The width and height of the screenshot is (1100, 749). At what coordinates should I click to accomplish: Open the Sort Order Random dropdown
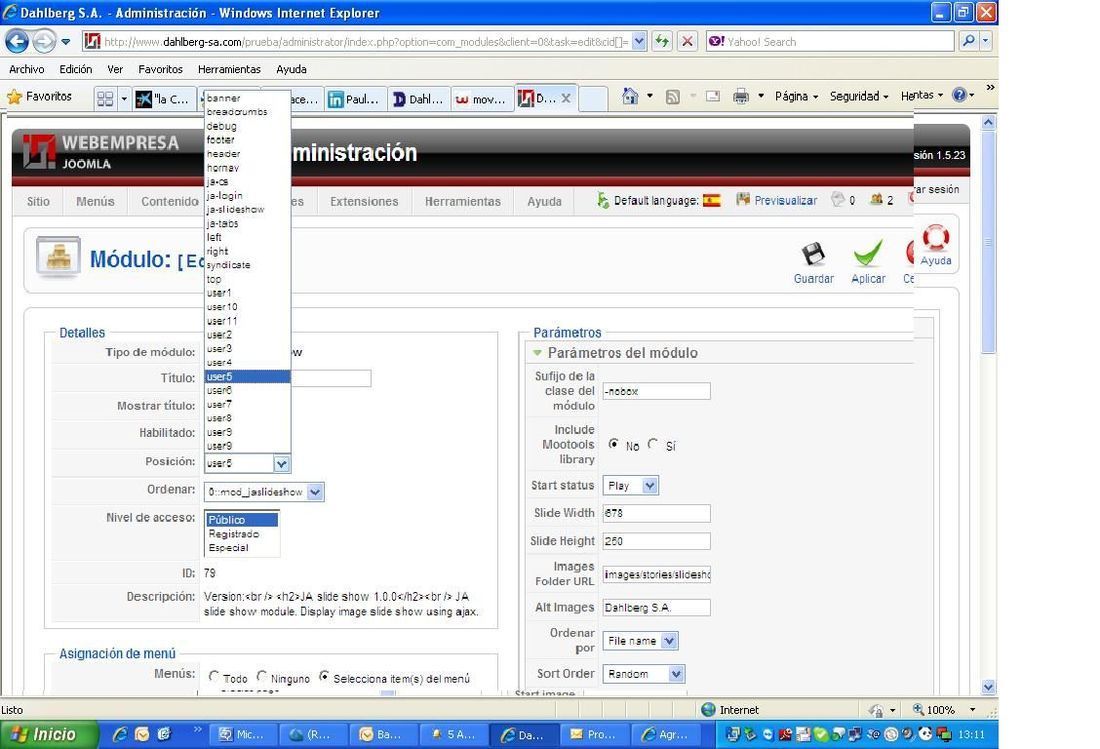tap(643, 674)
